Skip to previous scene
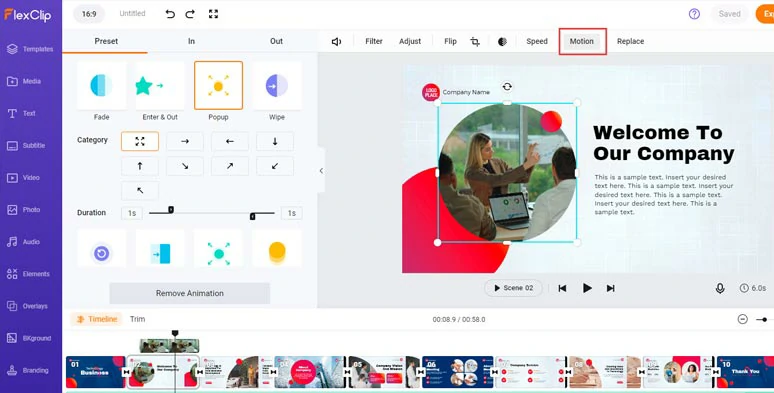The image size is (774, 393). 562,288
